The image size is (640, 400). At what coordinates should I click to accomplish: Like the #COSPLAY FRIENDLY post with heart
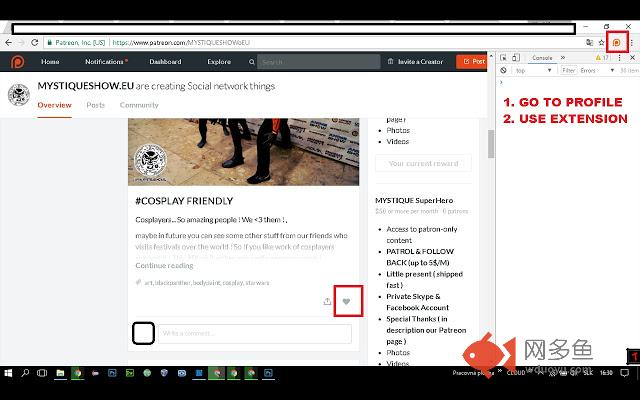point(346,302)
